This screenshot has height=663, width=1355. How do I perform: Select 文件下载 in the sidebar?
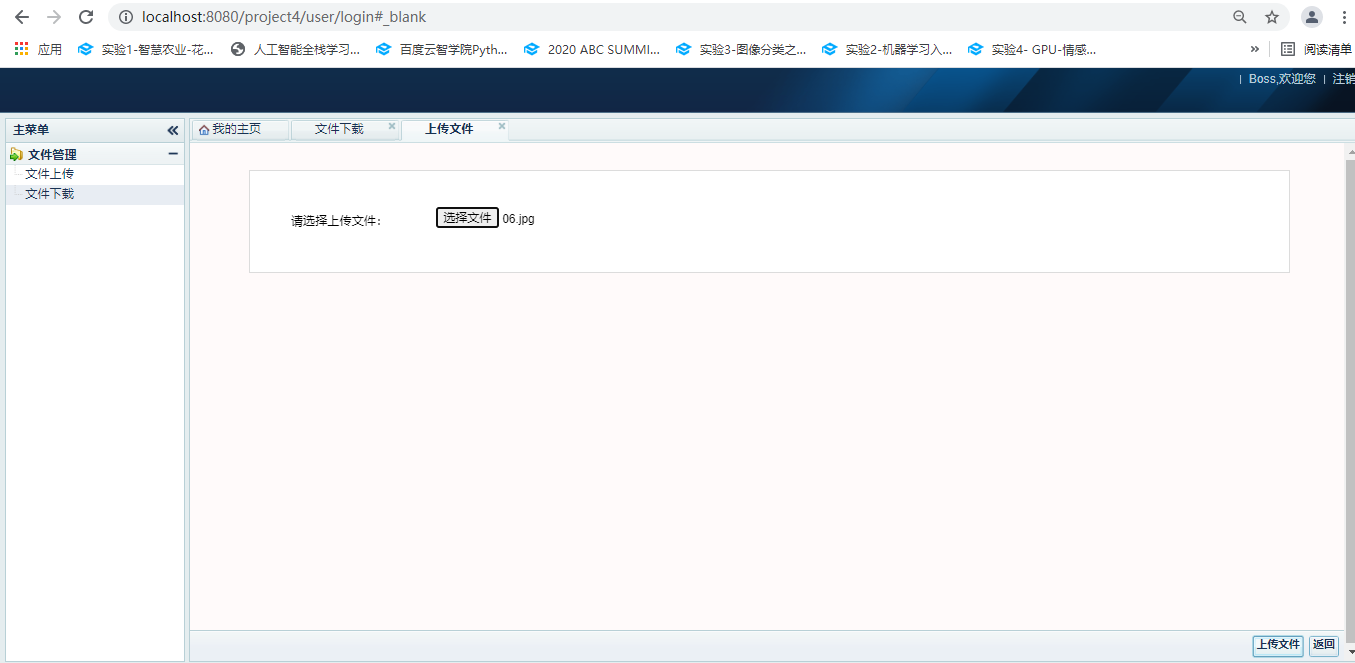(50, 194)
